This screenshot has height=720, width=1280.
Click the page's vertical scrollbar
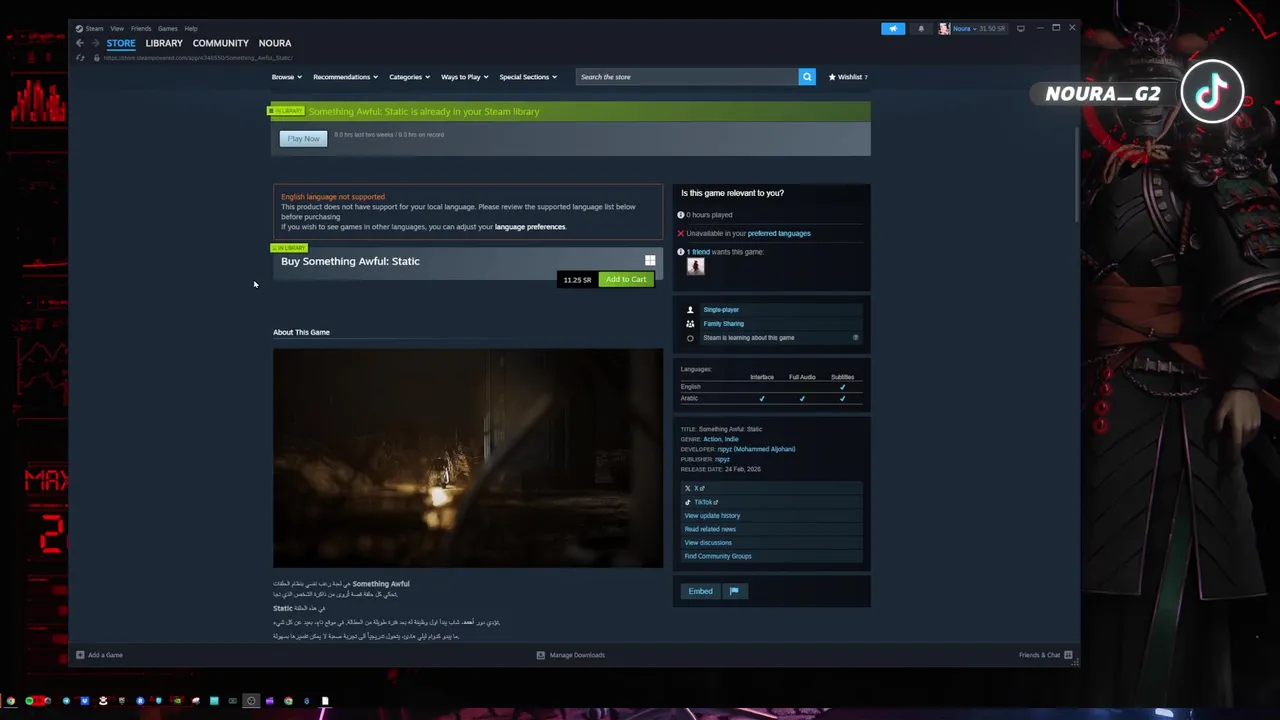point(1077,175)
